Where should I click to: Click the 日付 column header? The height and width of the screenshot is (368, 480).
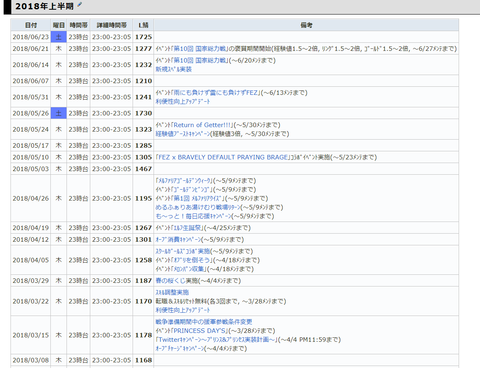[31, 25]
